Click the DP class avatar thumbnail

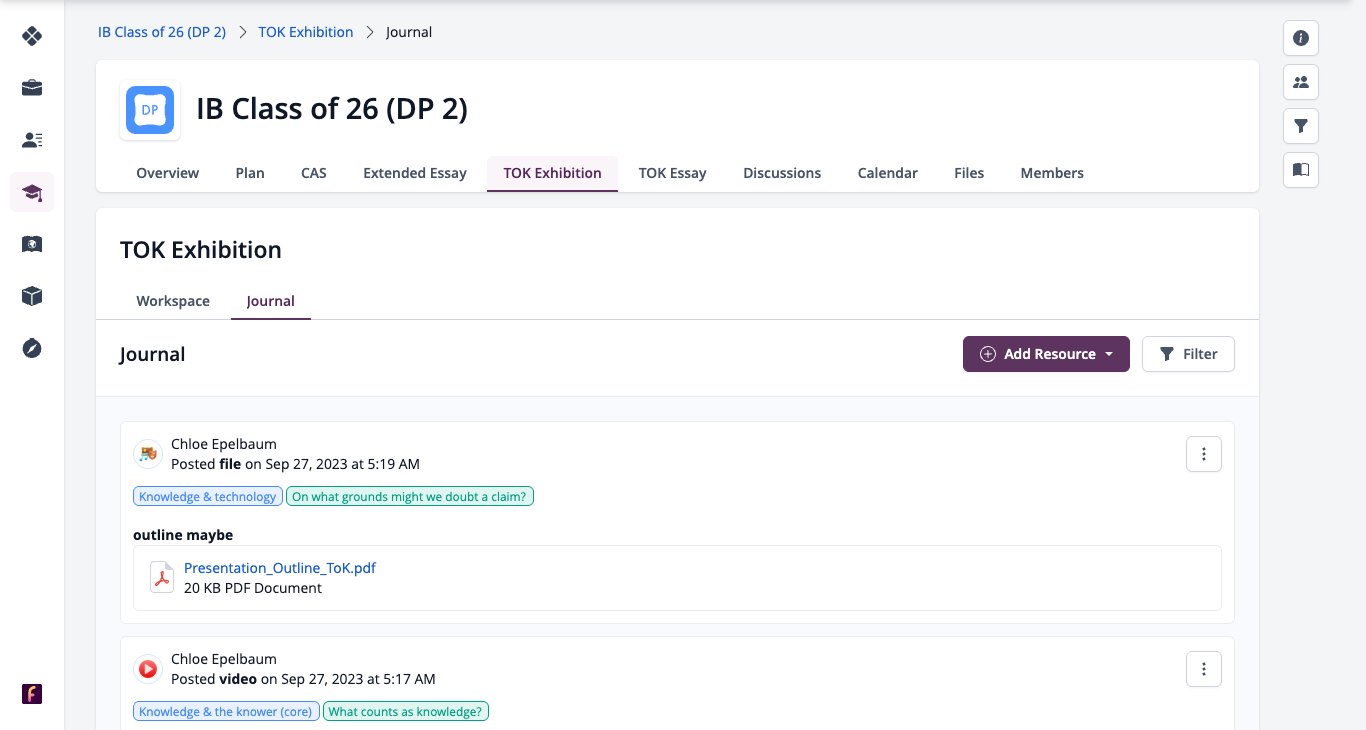150,110
